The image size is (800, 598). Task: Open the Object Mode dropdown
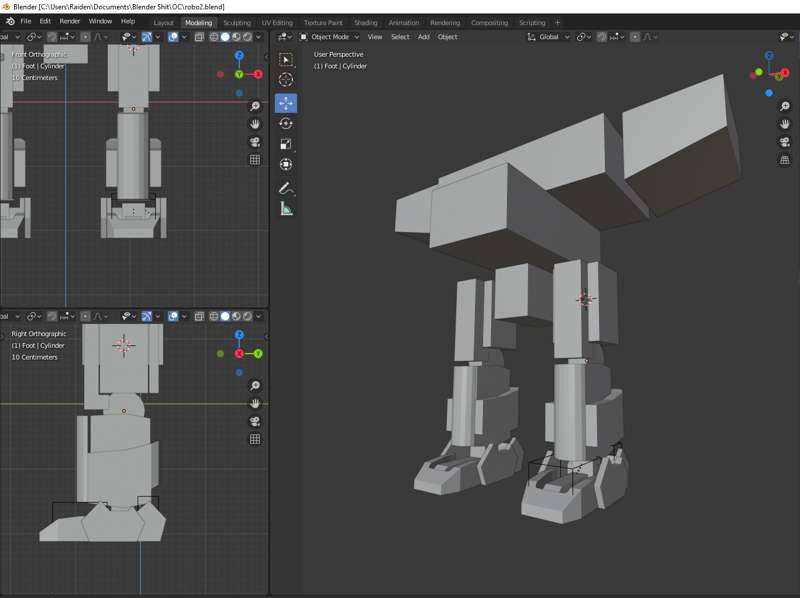(x=330, y=37)
